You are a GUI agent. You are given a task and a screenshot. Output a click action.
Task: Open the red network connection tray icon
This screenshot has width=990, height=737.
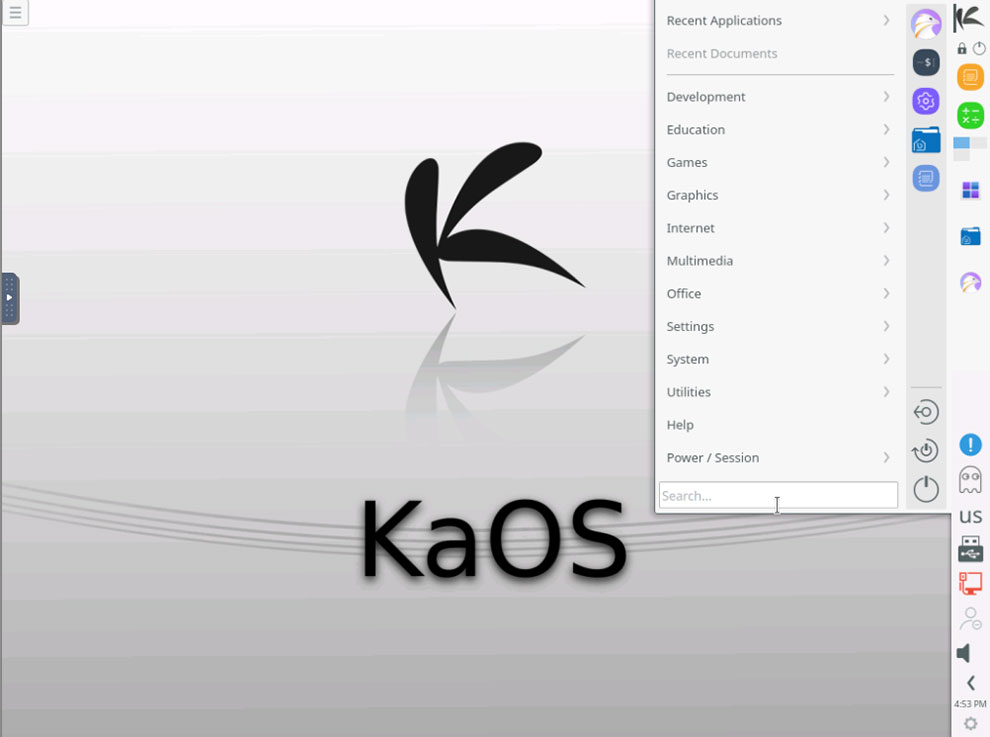[x=970, y=583]
